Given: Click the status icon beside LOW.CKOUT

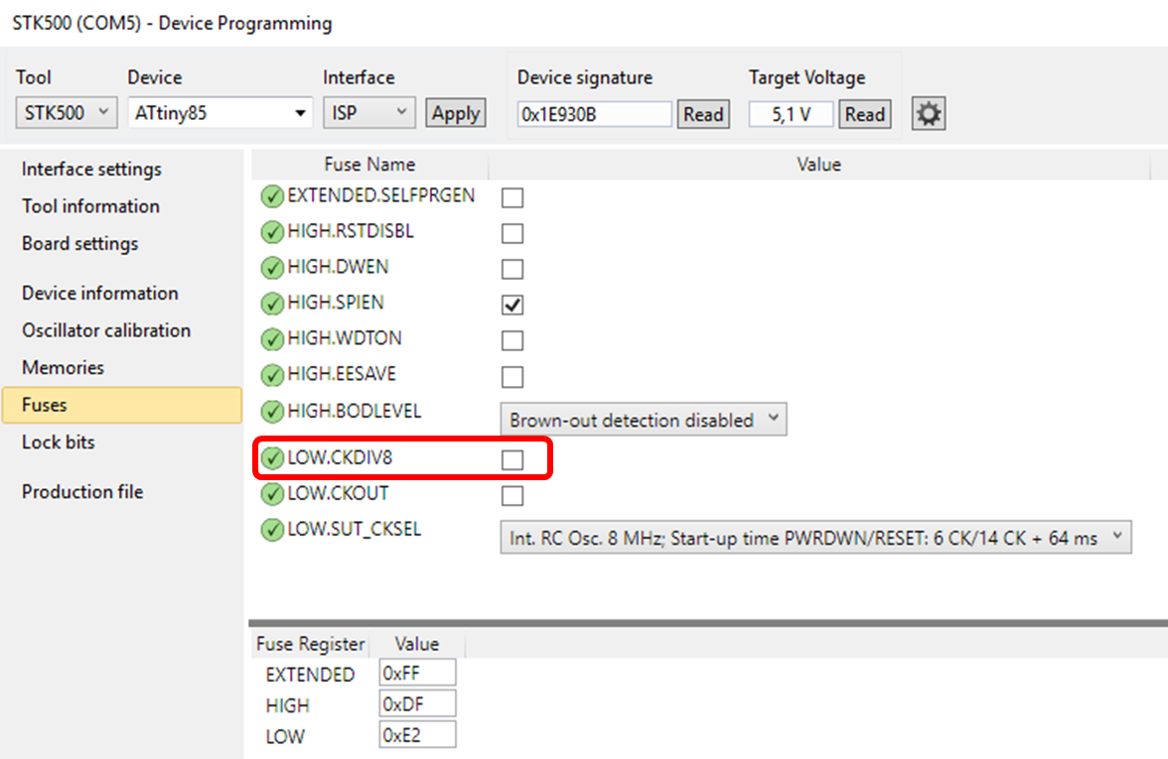Looking at the screenshot, I should click(273, 494).
